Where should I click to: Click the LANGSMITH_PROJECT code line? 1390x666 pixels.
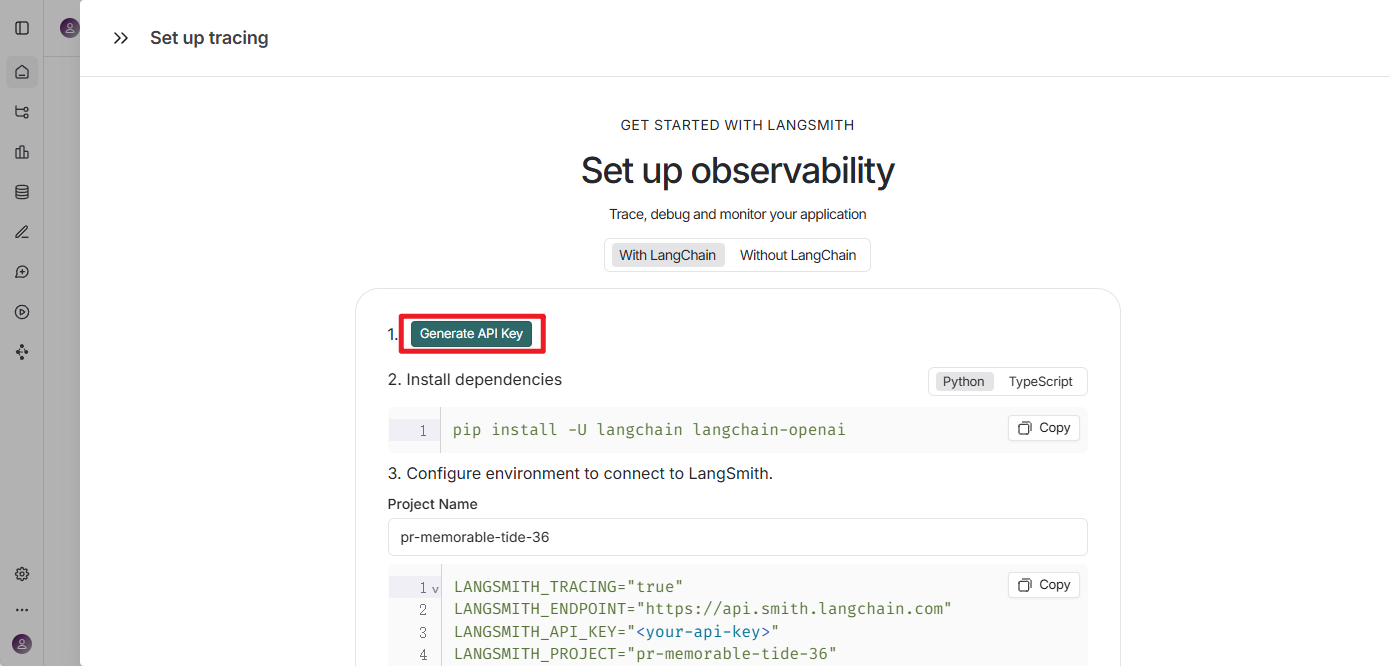(645, 655)
